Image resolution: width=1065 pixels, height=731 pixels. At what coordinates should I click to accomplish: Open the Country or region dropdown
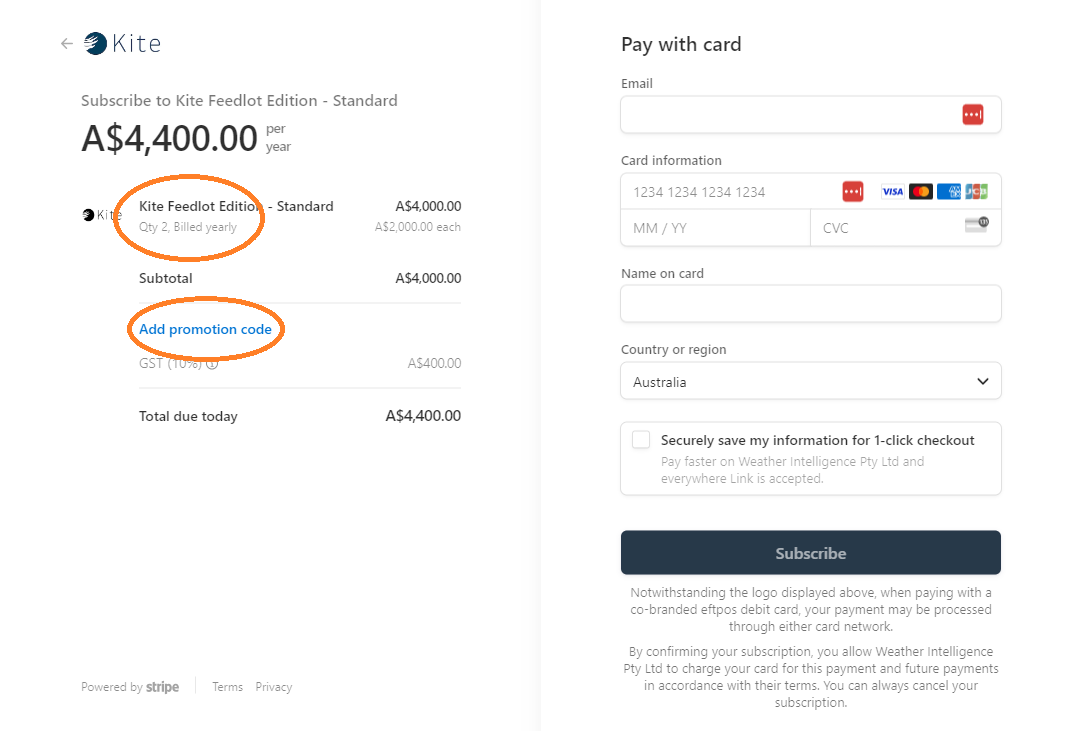(810, 381)
